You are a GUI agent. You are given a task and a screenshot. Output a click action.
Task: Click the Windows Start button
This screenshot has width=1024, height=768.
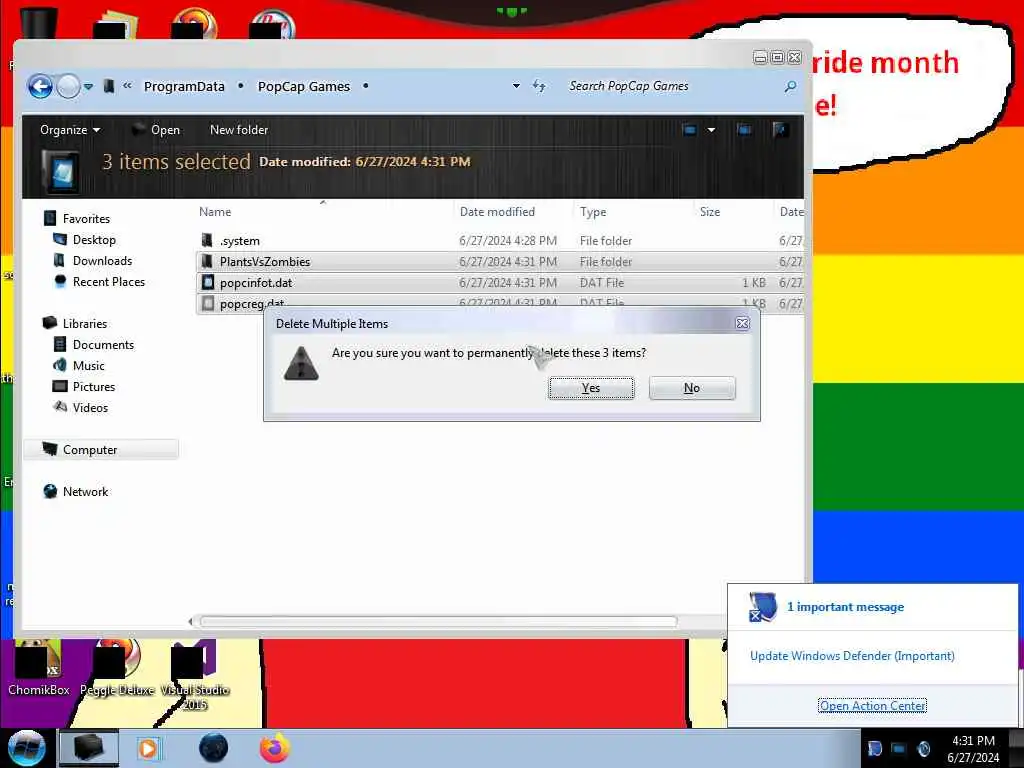(27, 748)
